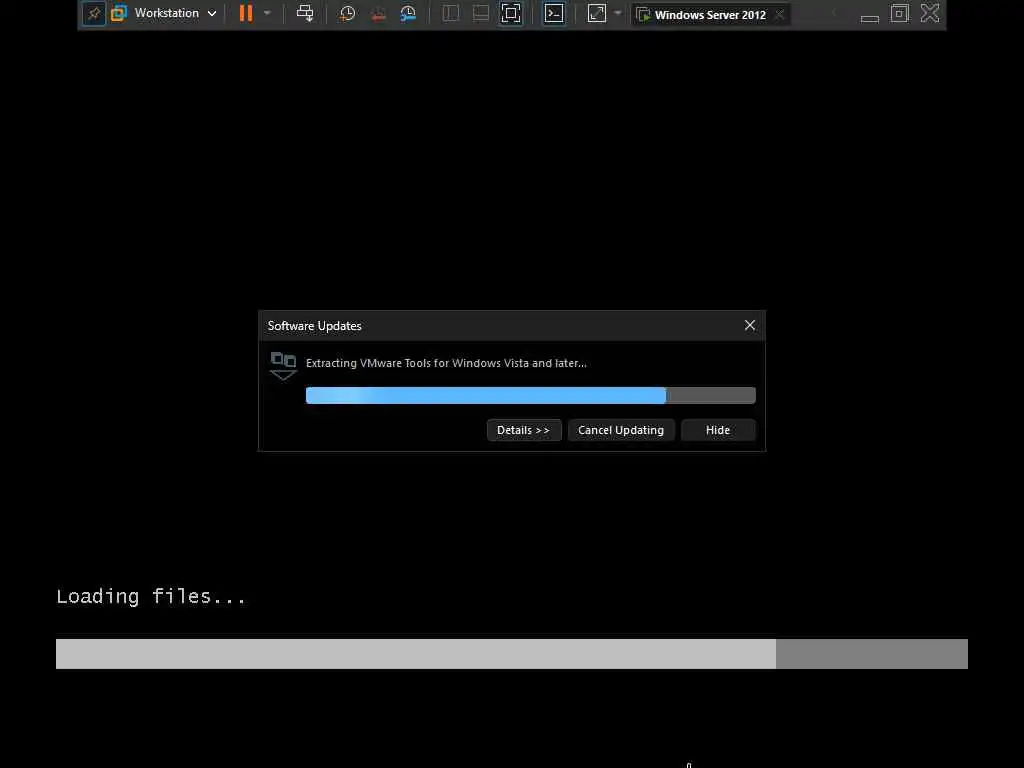Restore the VMware window size
This screenshot has width=1024, height=768.
click(x=900, y=13)
